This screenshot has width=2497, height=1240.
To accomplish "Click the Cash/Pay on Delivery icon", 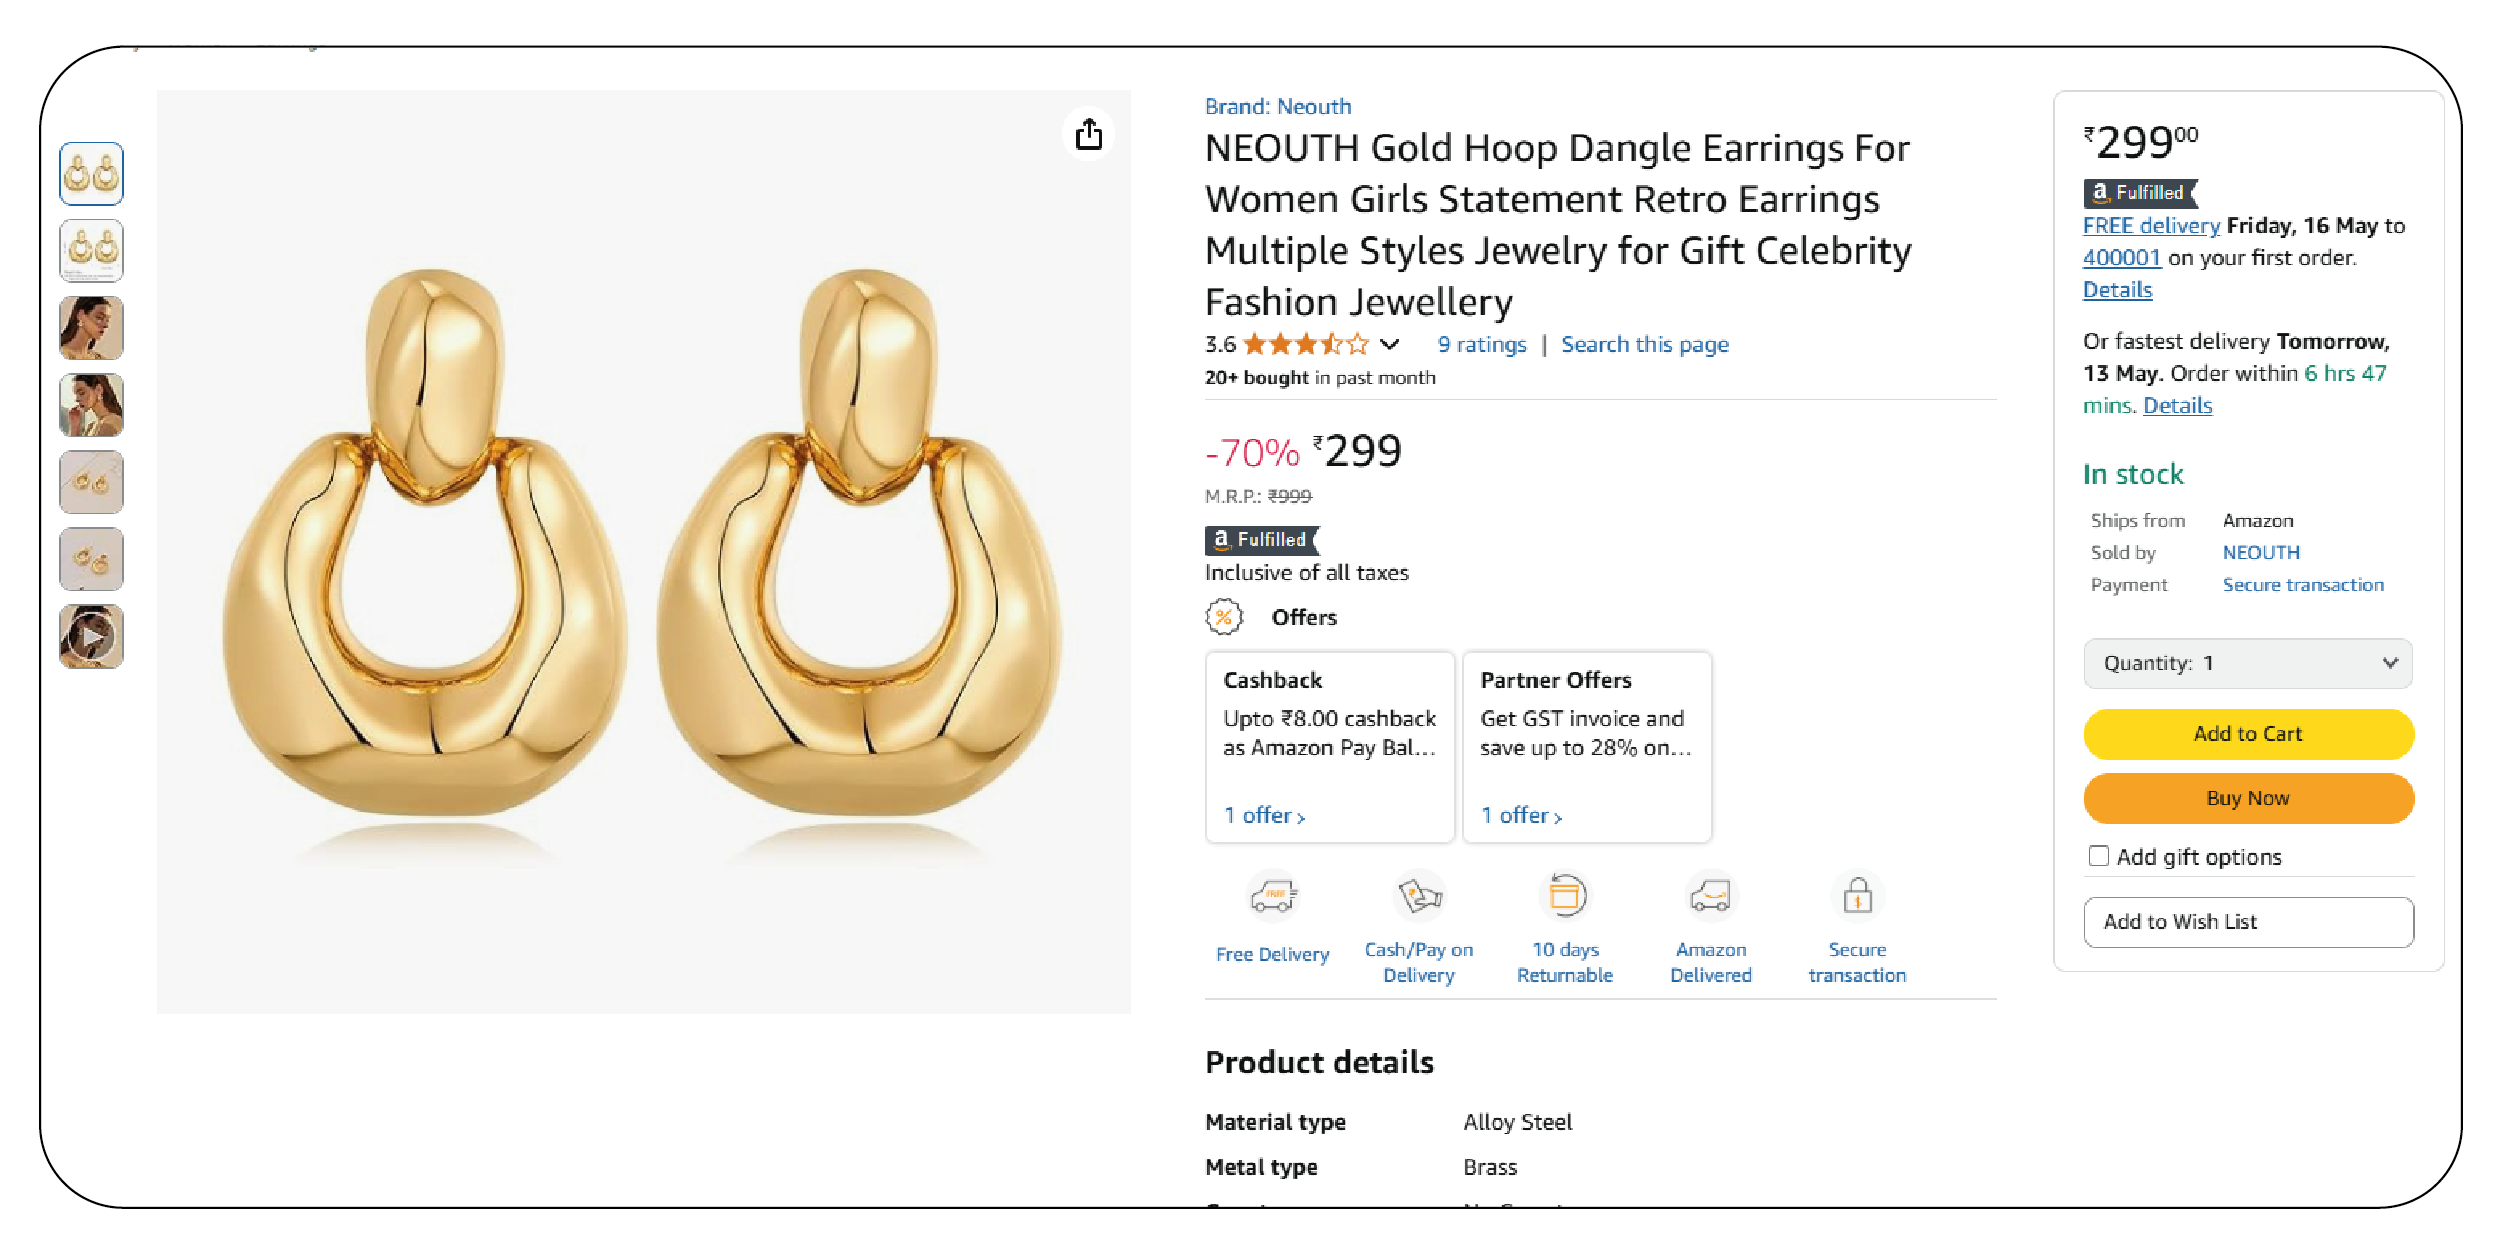I will tap(1418, 896).
